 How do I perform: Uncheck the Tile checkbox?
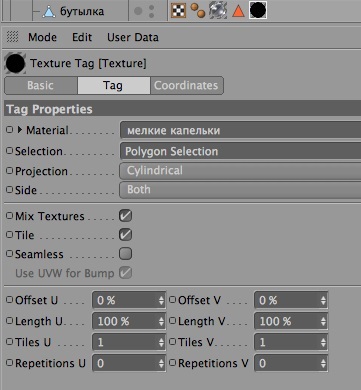point(125,235)
